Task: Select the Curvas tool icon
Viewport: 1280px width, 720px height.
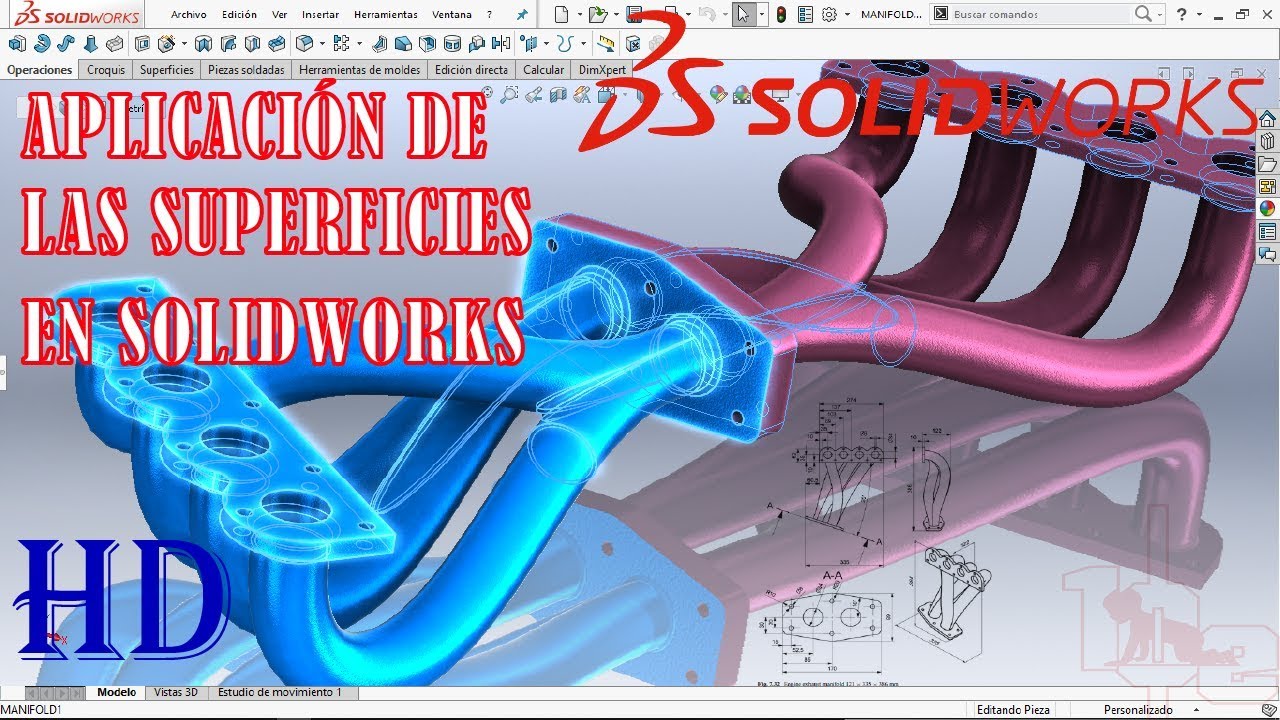Action: (566, 44)
